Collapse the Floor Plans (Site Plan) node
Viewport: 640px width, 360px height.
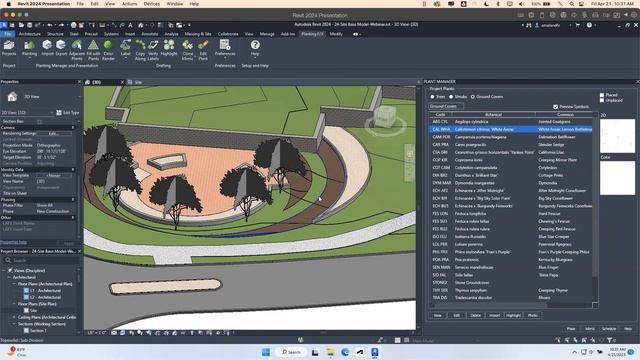click(13, 304)
